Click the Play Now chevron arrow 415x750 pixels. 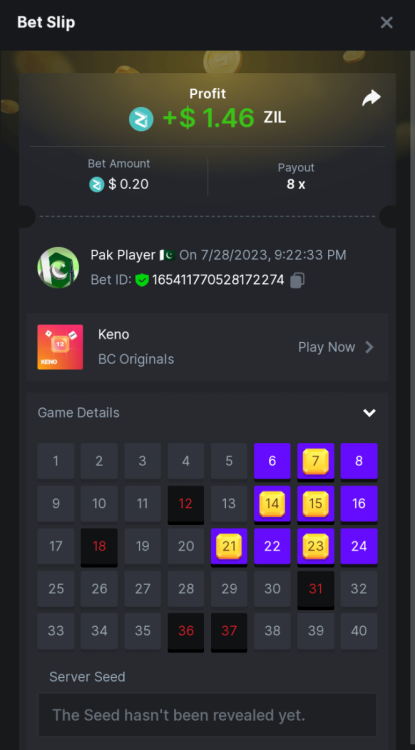[x=369, y=347]
